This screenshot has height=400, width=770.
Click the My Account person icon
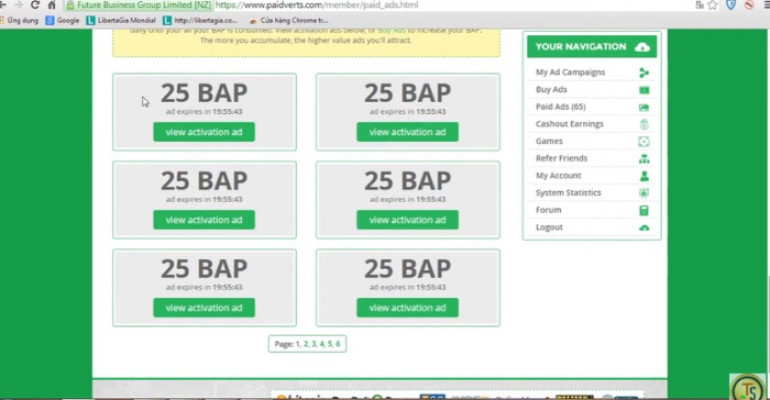tap(644, 176)
